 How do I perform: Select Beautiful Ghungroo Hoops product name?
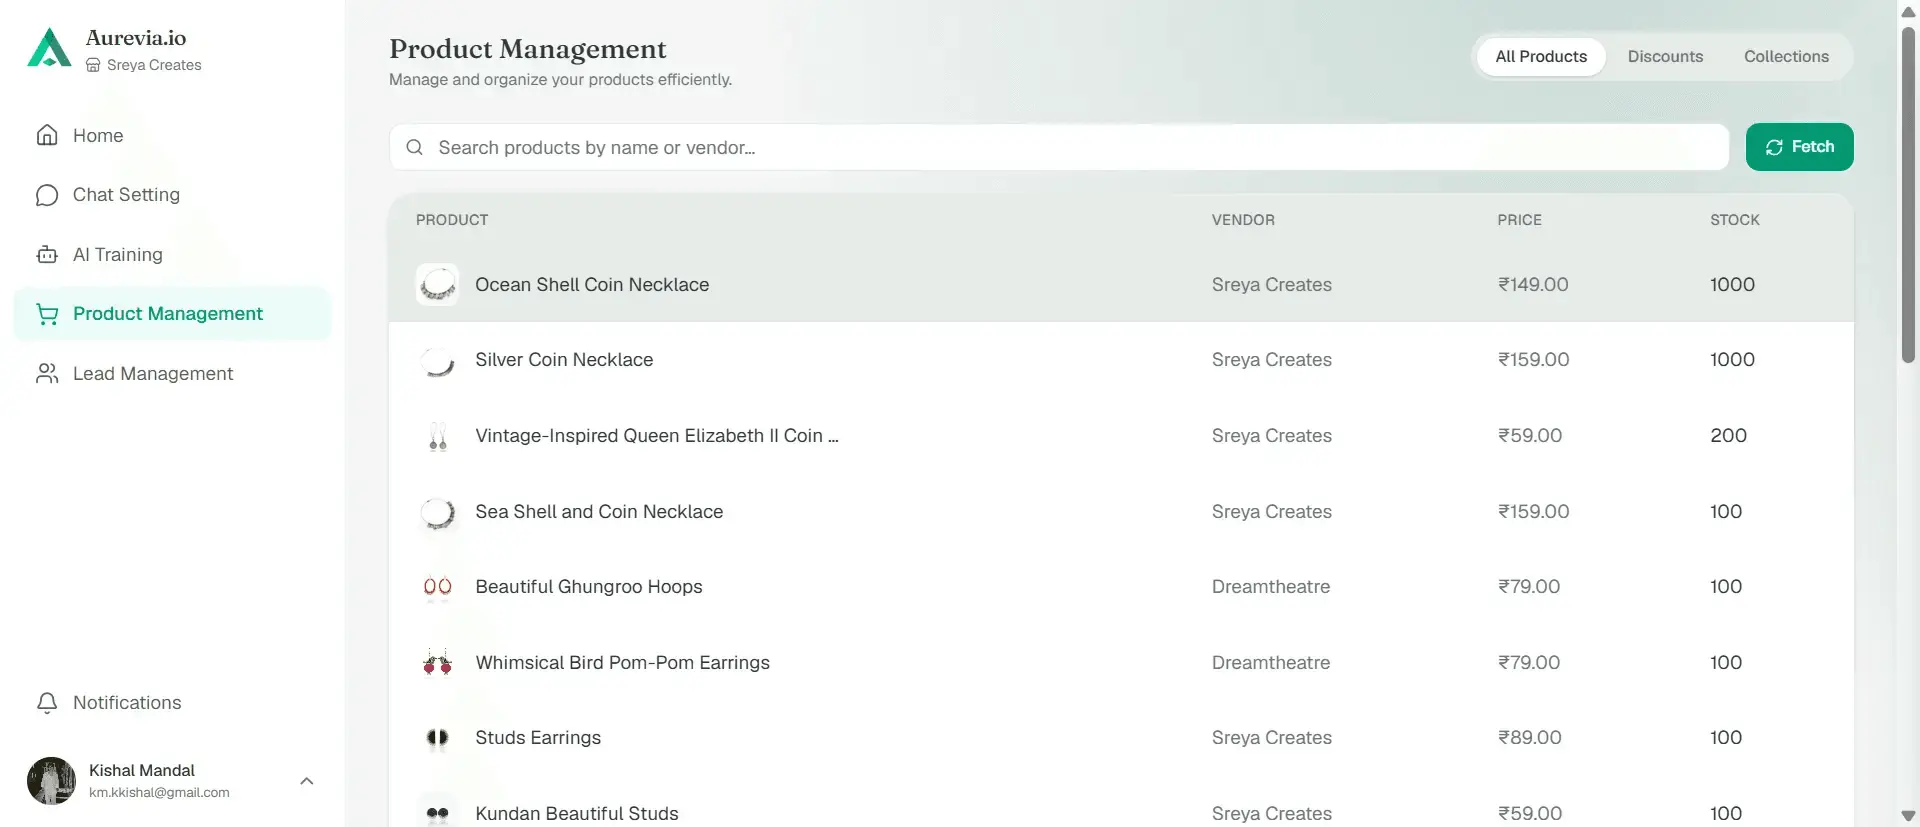(x=589, y=587)
